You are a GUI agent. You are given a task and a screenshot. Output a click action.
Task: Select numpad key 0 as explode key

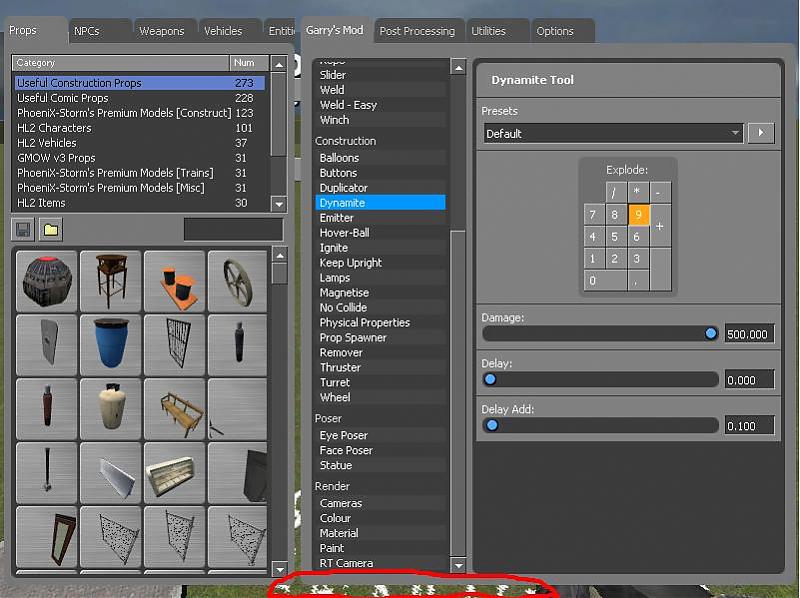click(x=603, y=281)
